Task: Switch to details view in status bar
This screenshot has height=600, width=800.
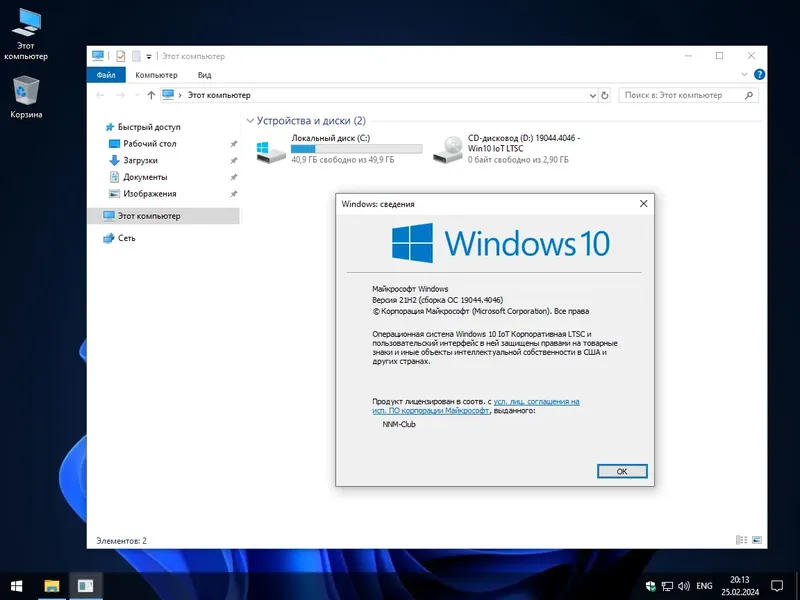Action: pos(741,540)
